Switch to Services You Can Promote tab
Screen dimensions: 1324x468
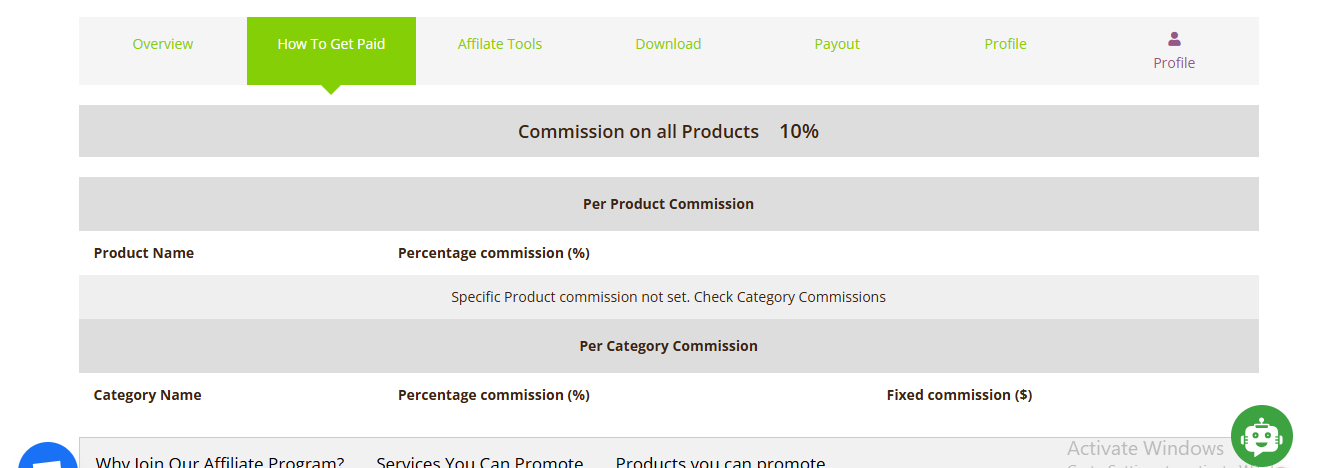480,462
